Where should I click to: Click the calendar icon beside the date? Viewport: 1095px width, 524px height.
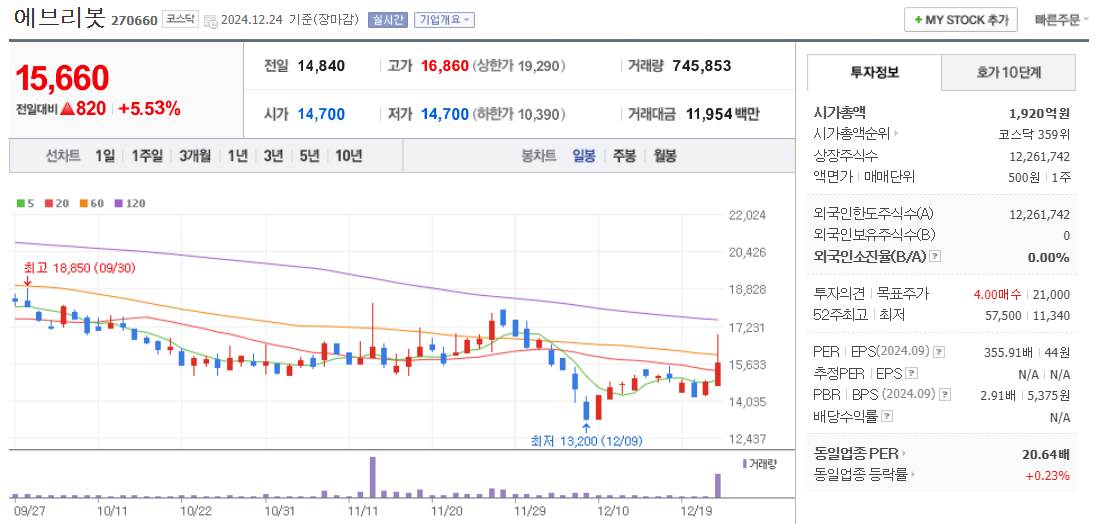210,21
